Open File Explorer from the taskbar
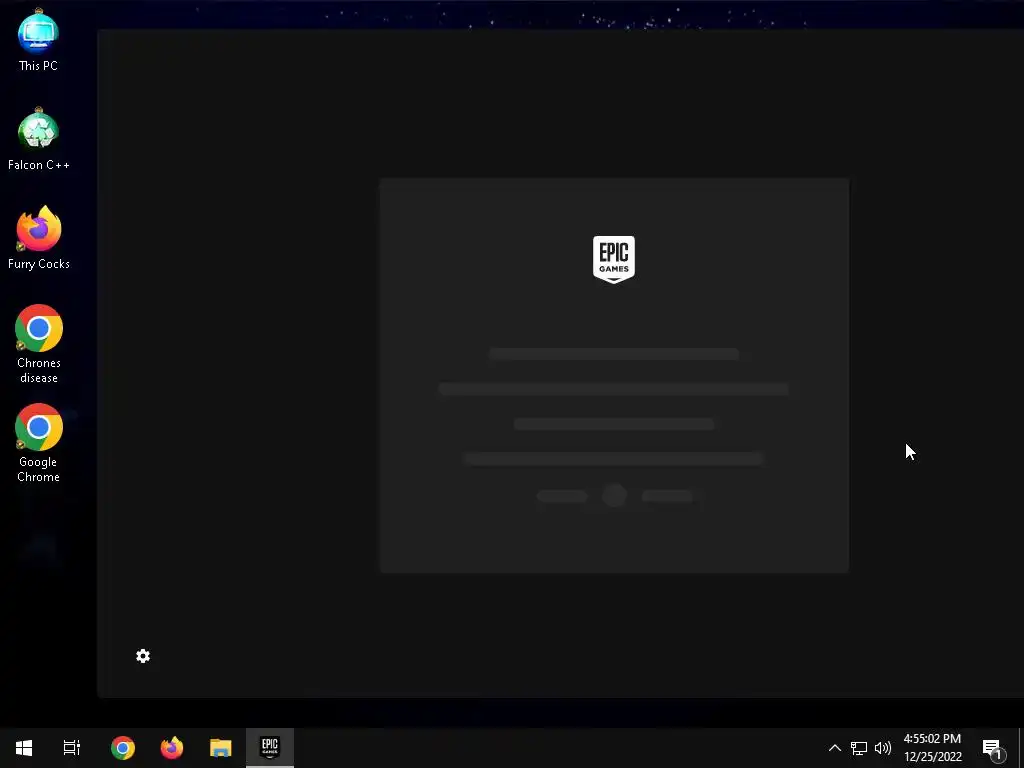The image size is (1024, 768). coord(221,748)
